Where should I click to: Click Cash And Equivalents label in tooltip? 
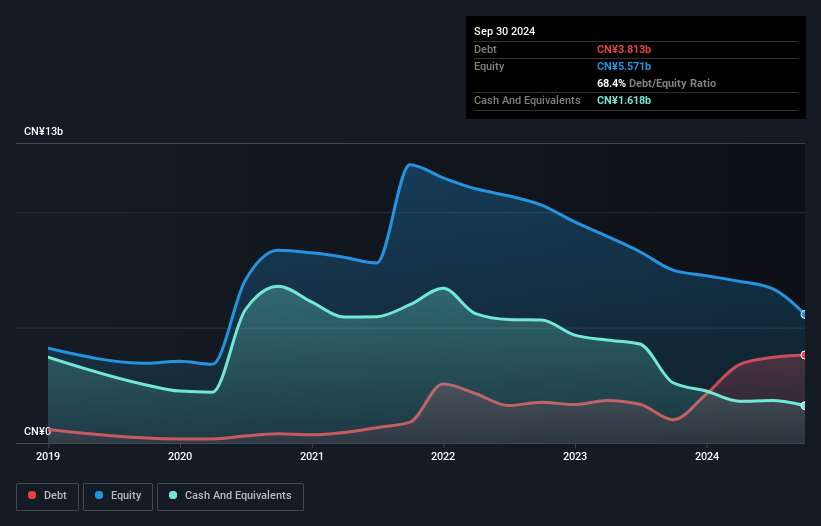click(527, 100)
